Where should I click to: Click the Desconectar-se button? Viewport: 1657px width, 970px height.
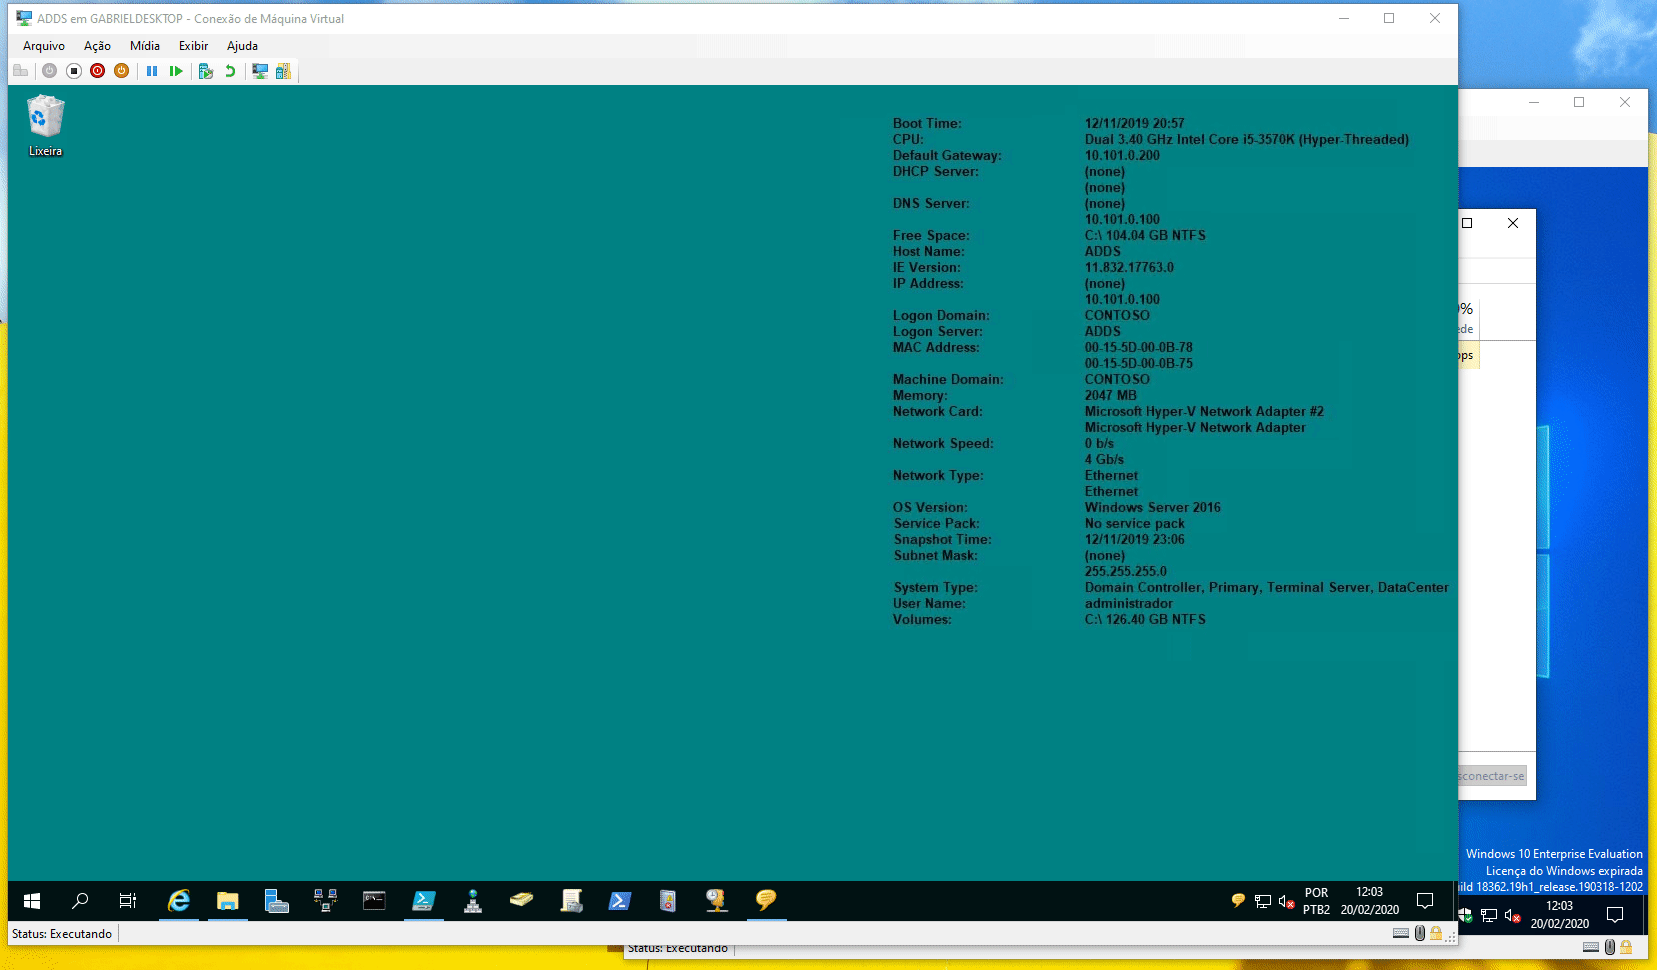(1491, 775)
